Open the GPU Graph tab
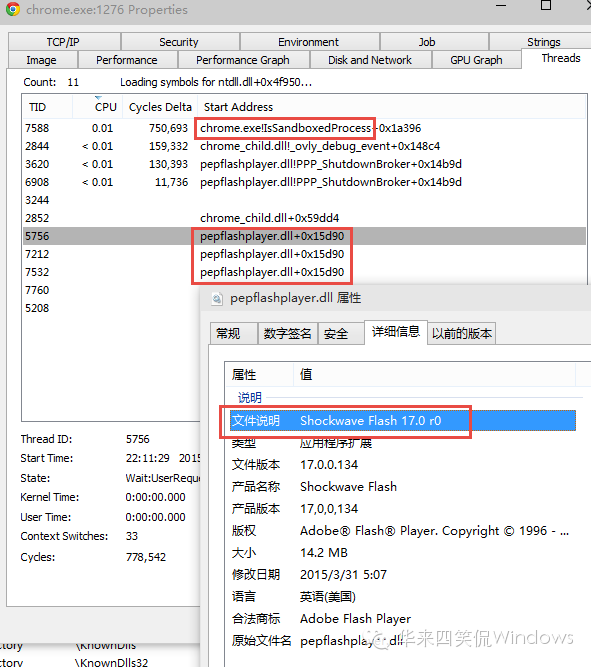Image resolution: width=591 pixels, height=667 pixels. (476, 60)
